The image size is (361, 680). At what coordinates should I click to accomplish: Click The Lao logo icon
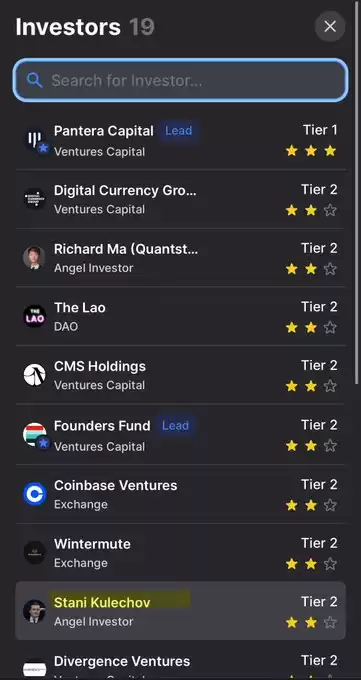35,317
